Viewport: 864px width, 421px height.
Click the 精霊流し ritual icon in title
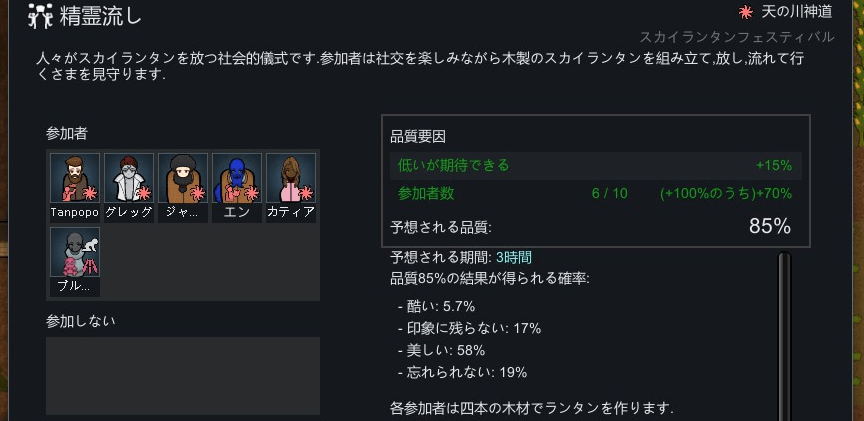click(40, 16)
